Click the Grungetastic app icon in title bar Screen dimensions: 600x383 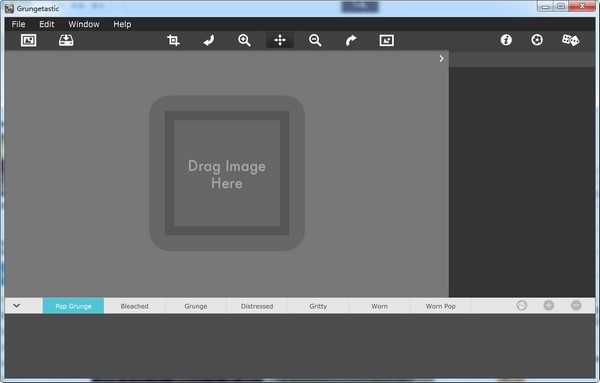(x=10, y=8)
